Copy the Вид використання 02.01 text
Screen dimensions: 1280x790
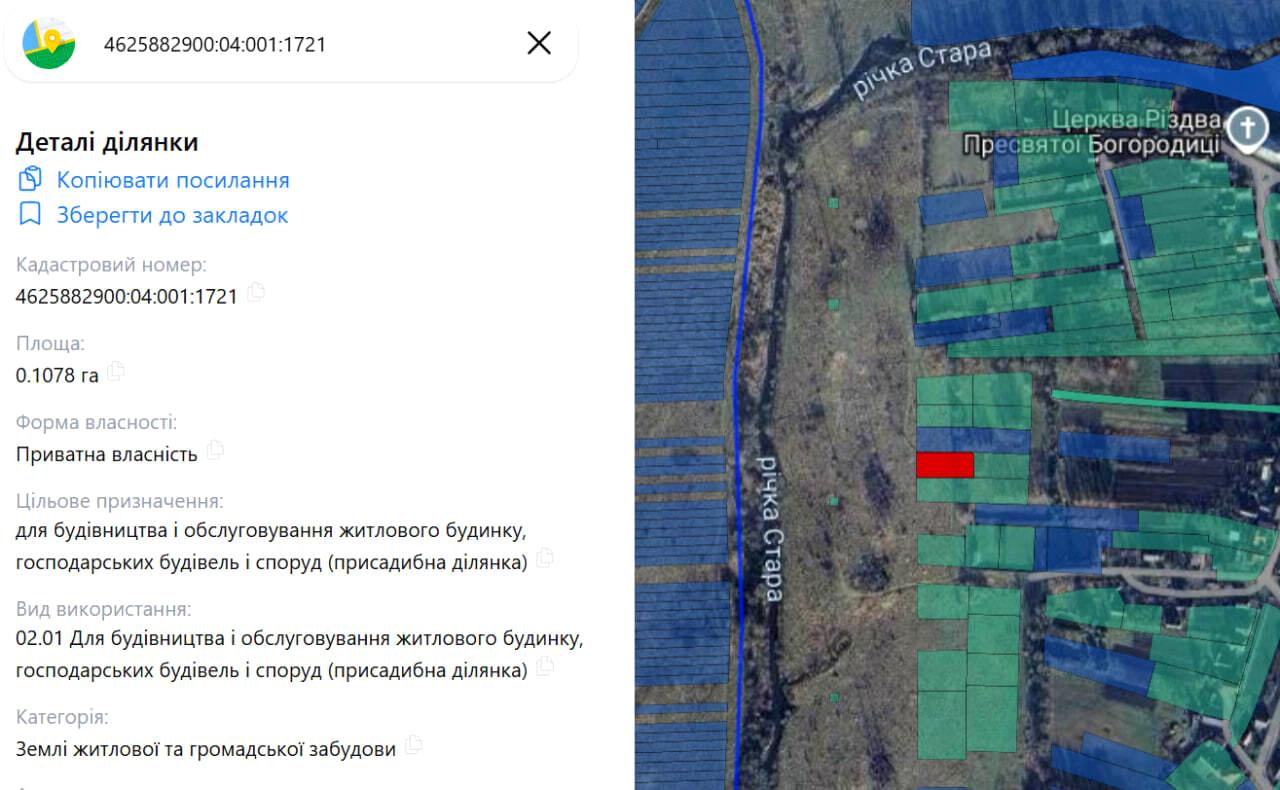point(545,667)
